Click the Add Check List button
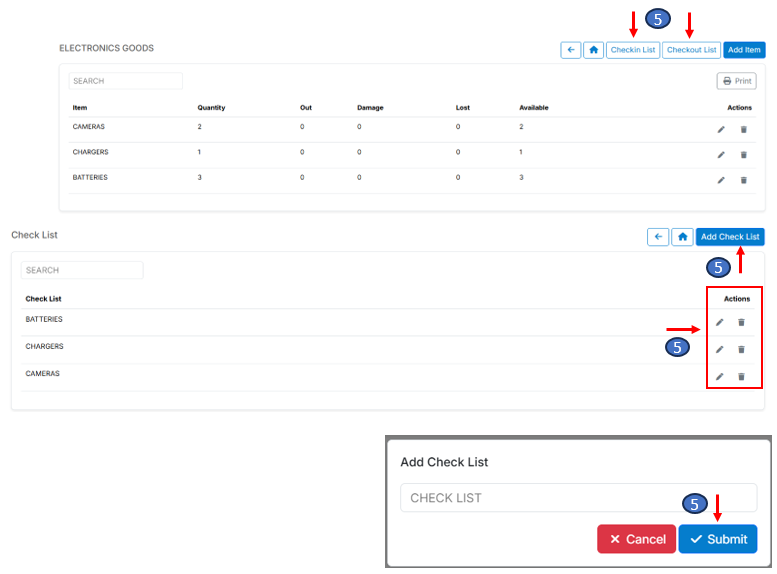Image resolution: width=777 pixels, height=574 pixels. [x=730, y=237]
